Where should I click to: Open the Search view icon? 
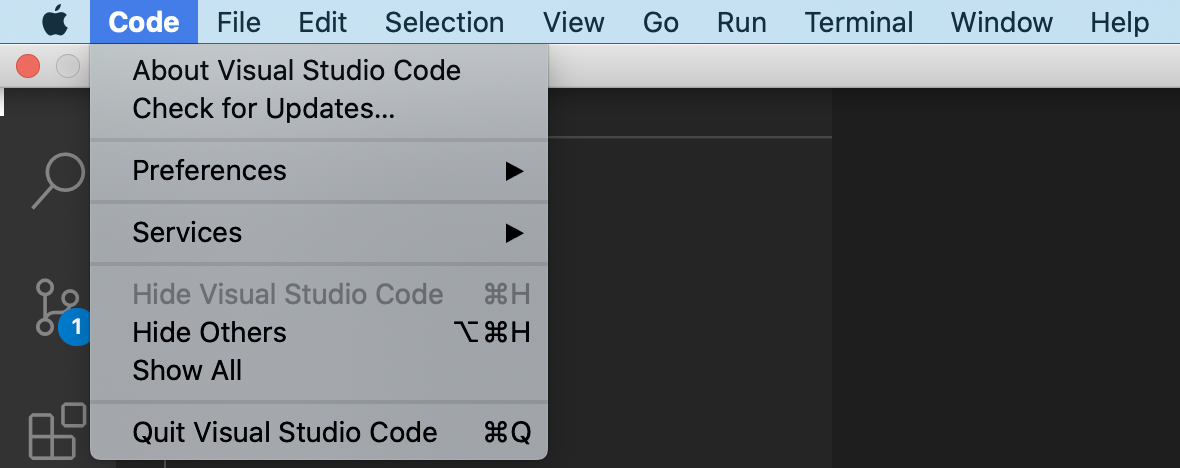58,181
